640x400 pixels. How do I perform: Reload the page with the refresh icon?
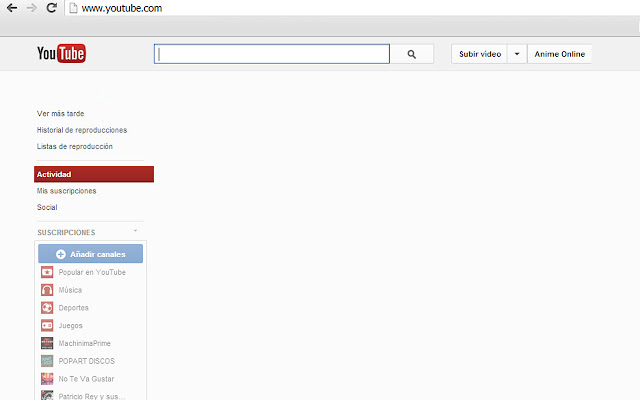[x=51, y=8]
